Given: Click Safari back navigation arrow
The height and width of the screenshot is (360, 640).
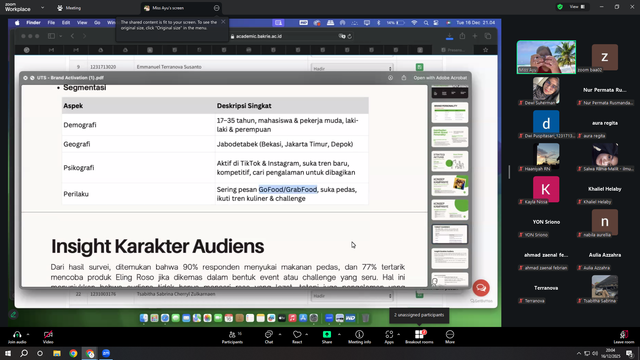Looking at the screenshot, I should 72,36.
